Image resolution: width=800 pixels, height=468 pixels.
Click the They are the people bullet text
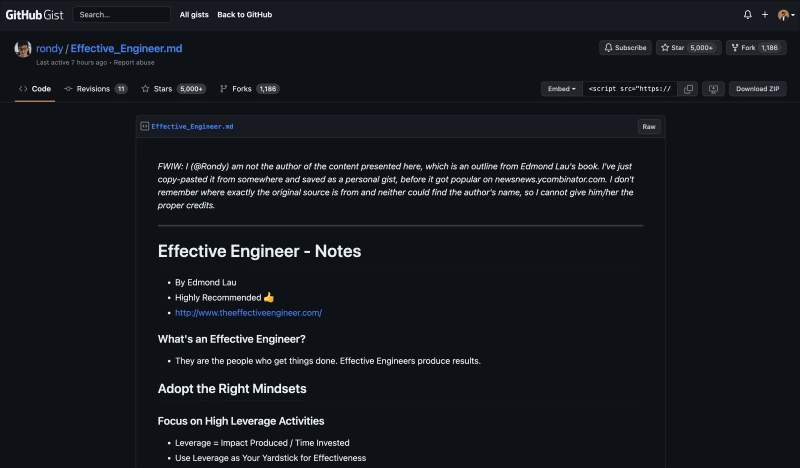click(328, 361)
